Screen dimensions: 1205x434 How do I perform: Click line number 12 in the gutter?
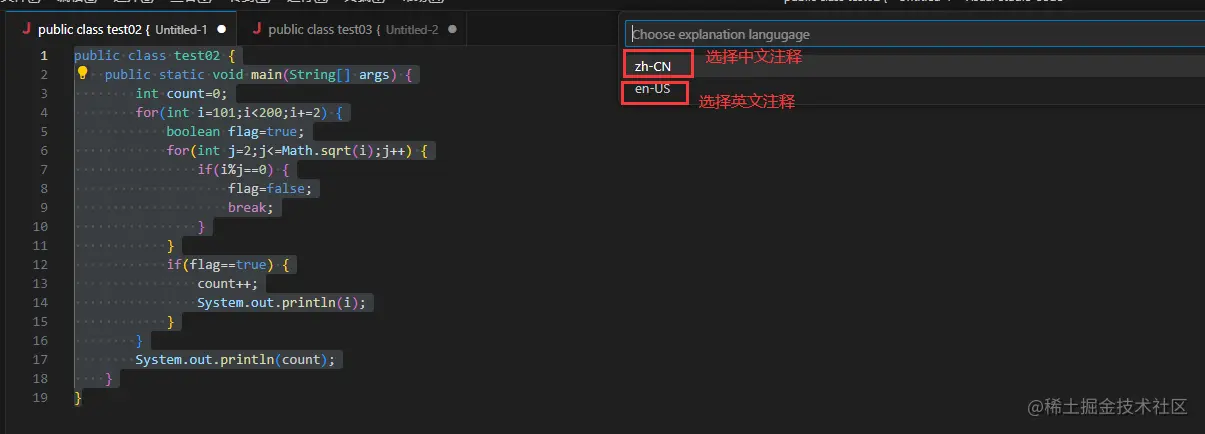pos(41,264)
